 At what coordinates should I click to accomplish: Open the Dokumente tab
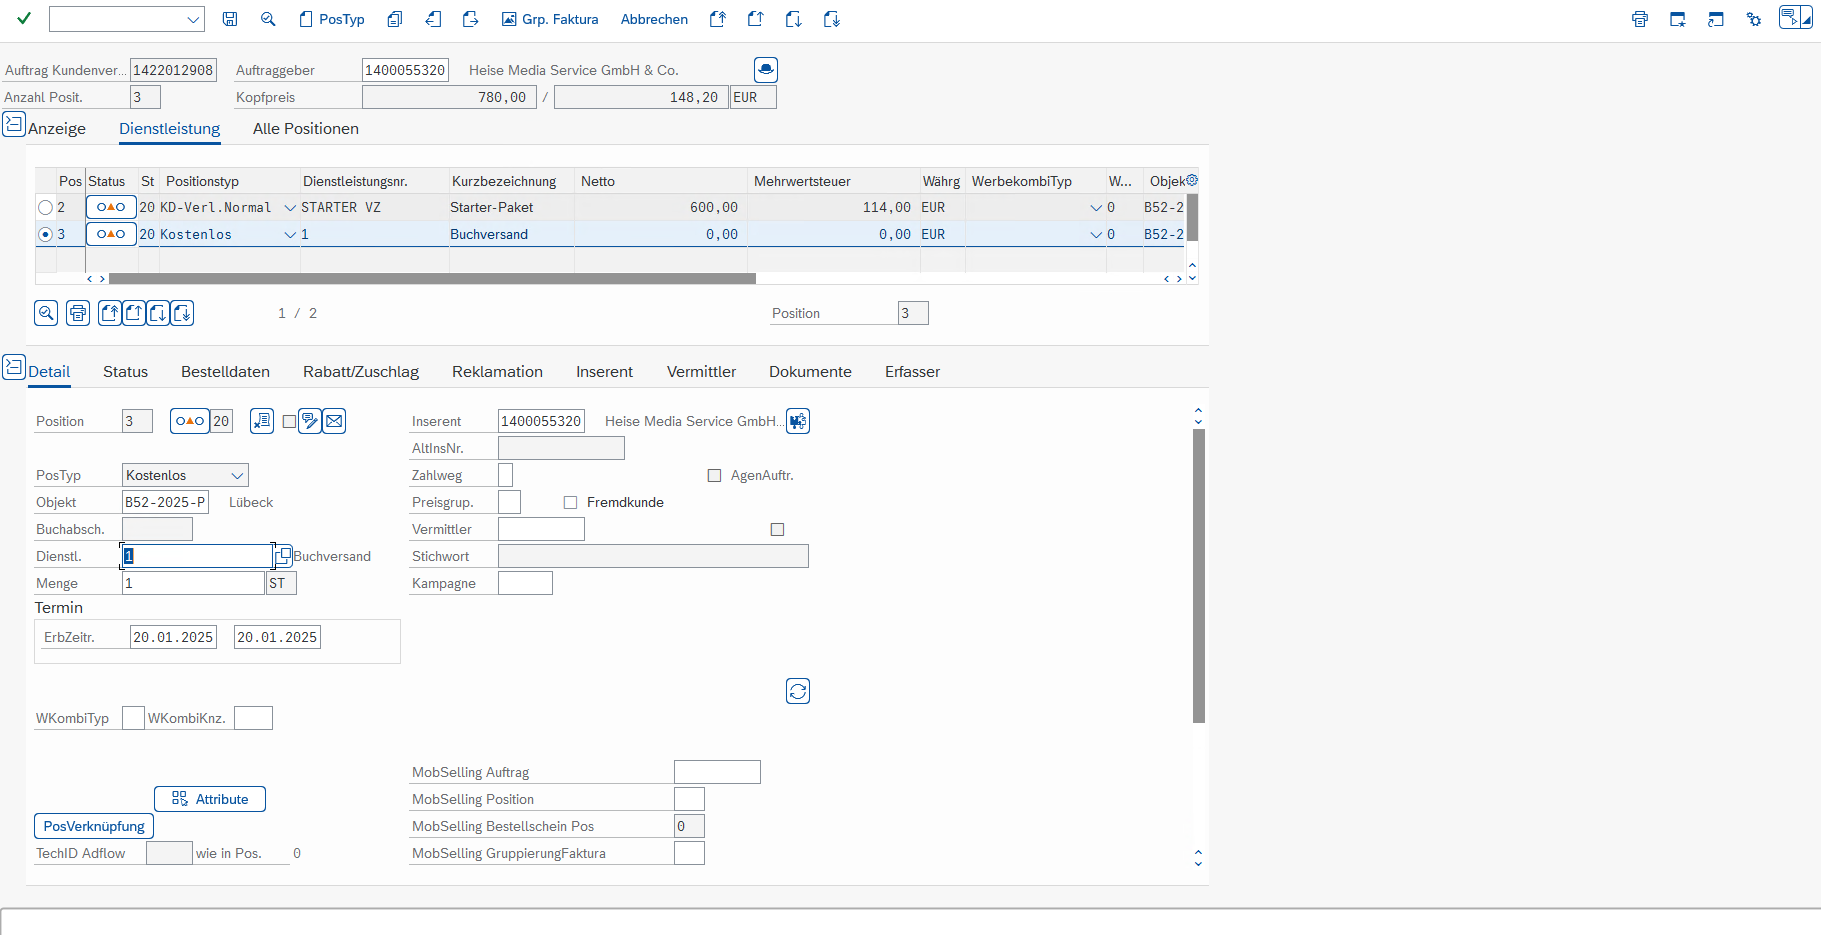[810, 372]
